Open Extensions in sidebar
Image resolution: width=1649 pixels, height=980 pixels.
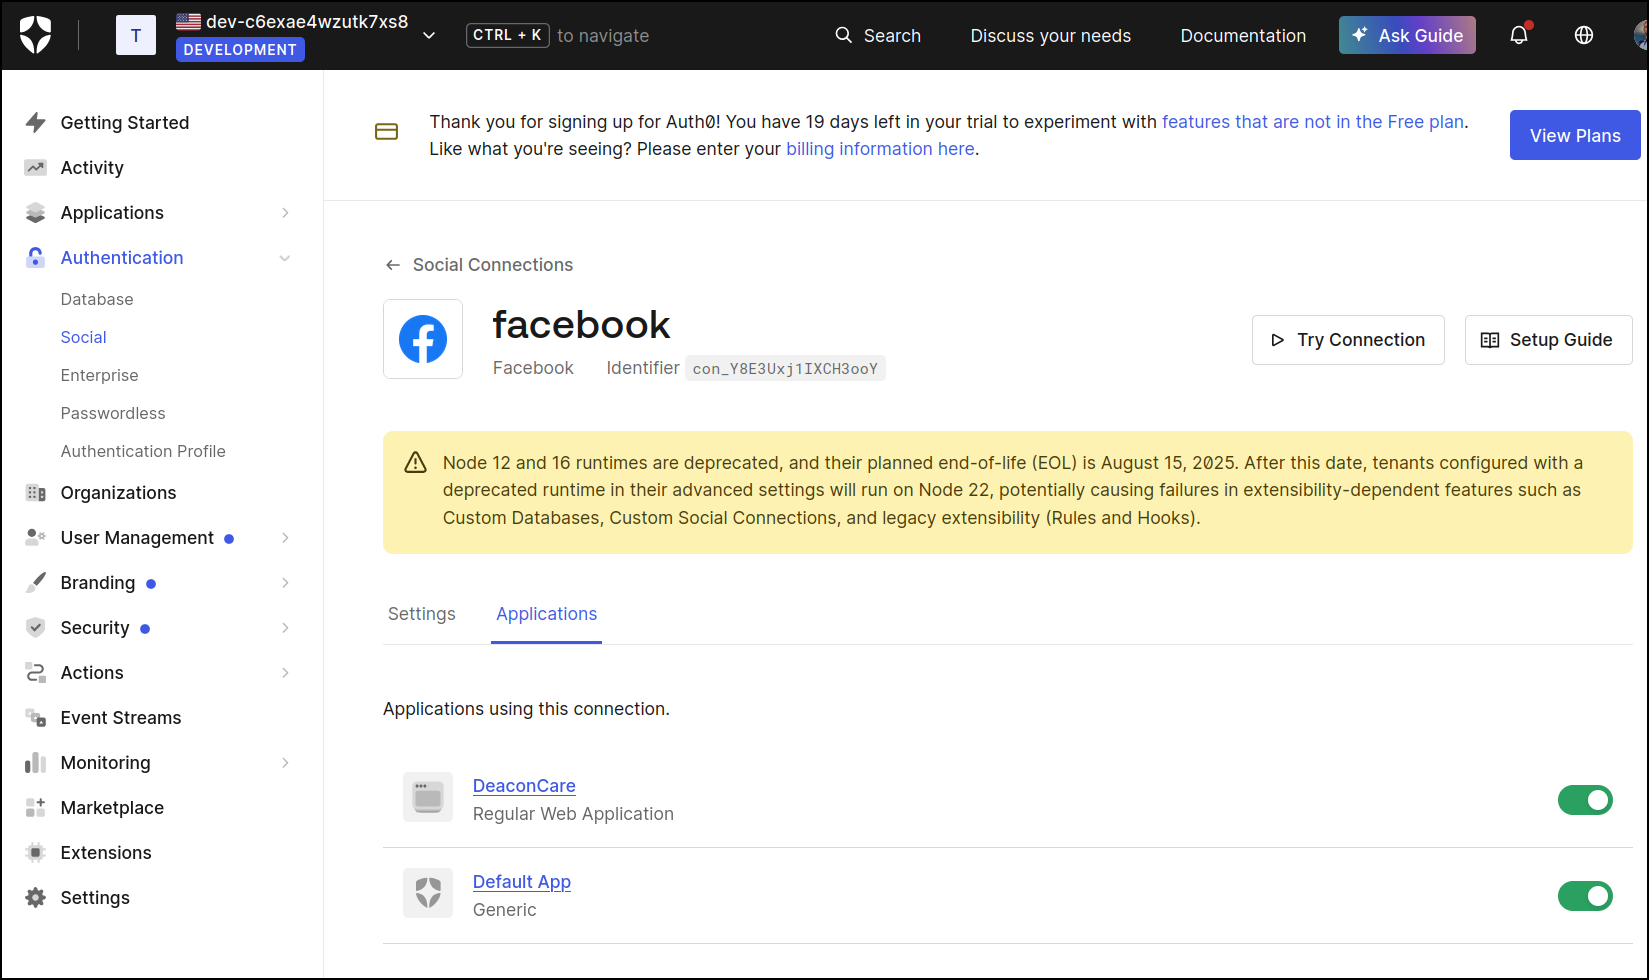pos(106,852)
